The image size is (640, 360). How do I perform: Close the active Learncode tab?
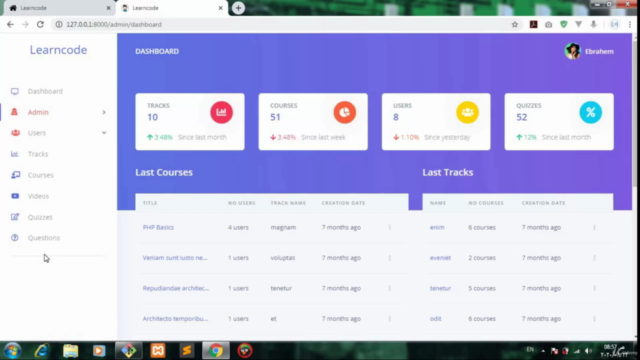(220, 8)
